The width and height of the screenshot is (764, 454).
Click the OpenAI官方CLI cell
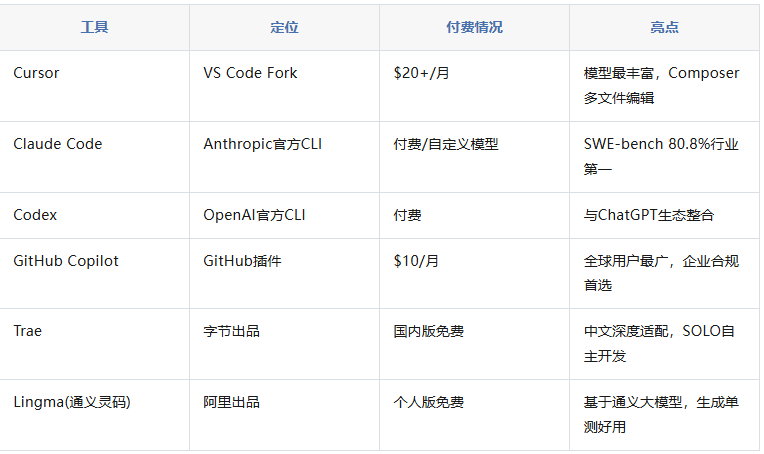[285, 215]
